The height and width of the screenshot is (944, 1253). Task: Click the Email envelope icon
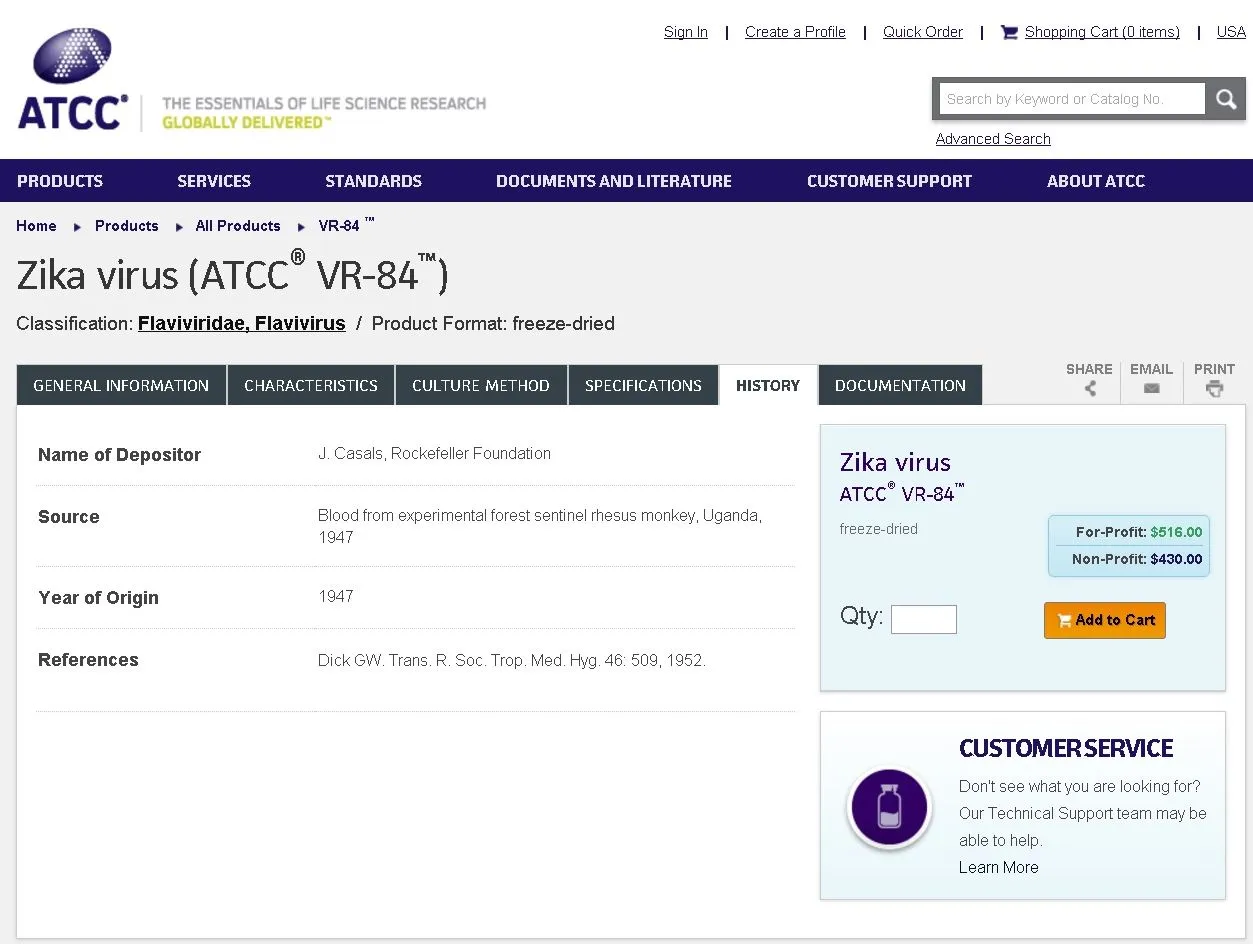click(1151, 388)
